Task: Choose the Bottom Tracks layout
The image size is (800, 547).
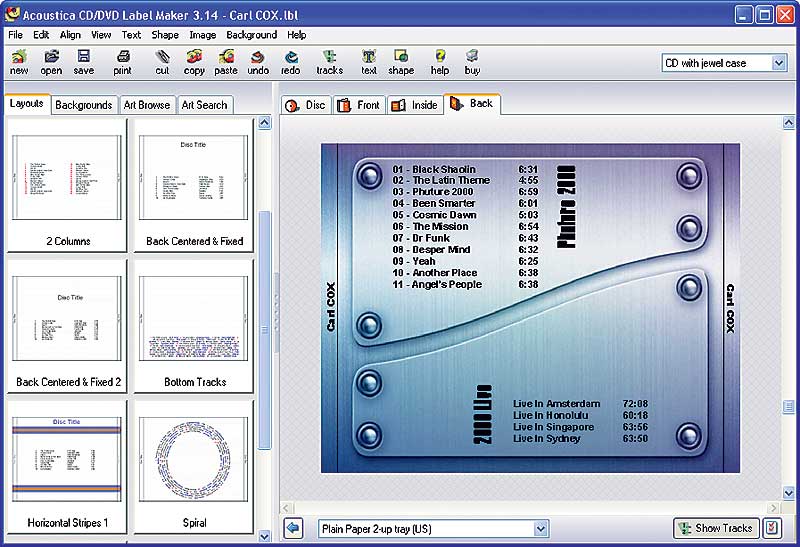Action: point(194,326)
